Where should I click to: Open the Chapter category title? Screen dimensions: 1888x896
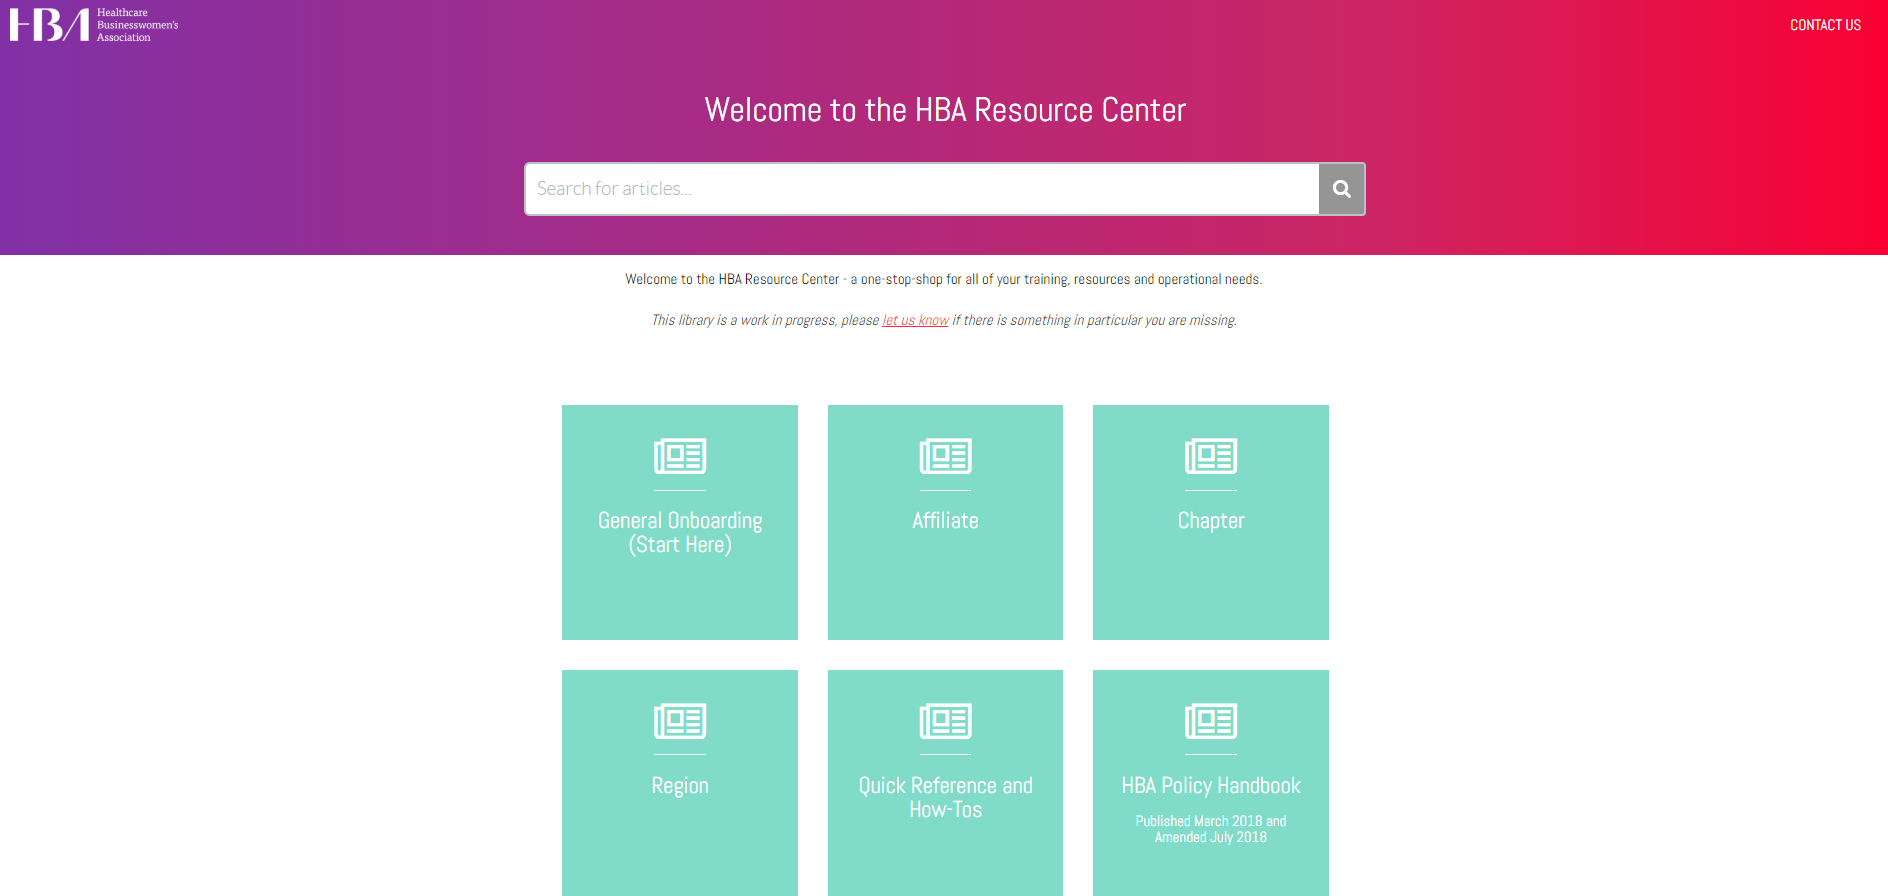[x=1211, y=520]
